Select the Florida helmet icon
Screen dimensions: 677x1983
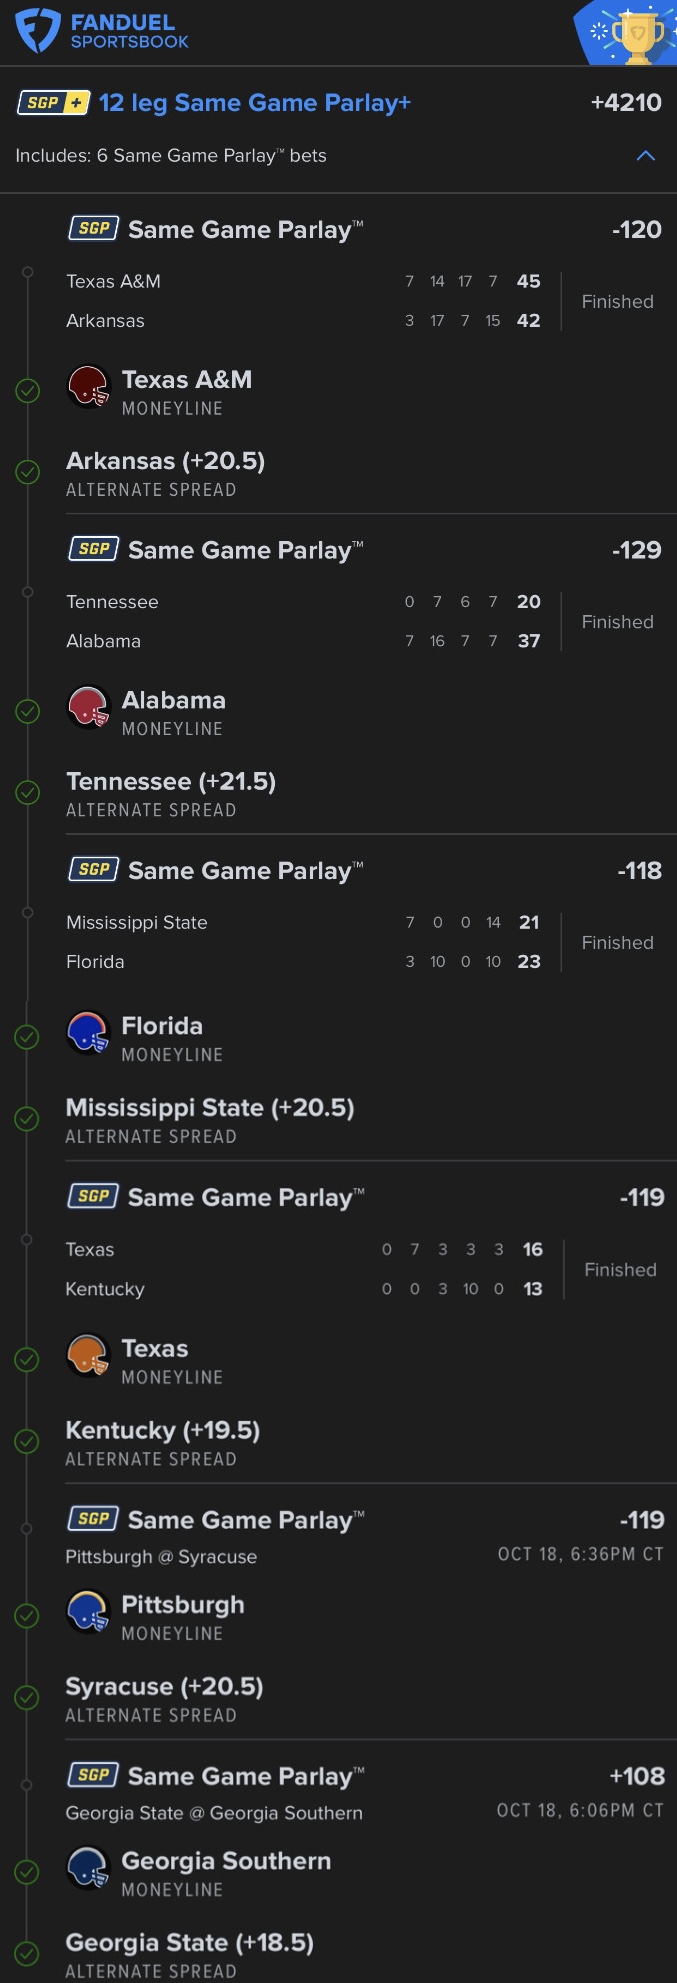(x=88, y=1033)
